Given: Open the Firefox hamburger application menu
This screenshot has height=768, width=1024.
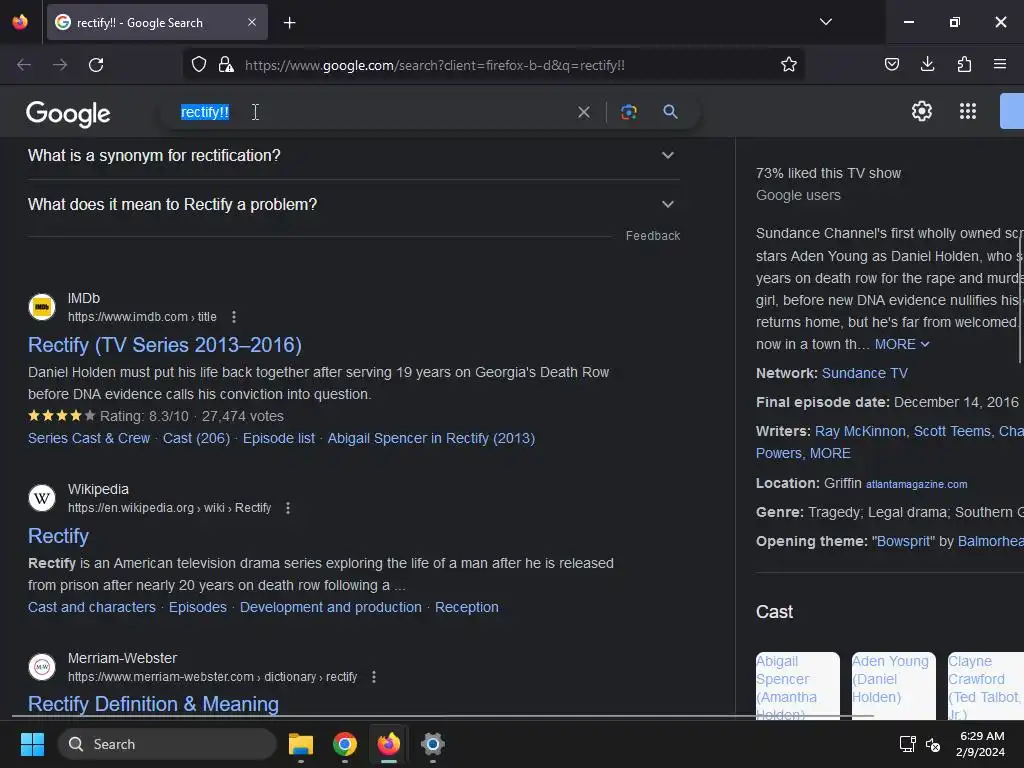Looking at the screenshot, I should [x=1000, y=64].
